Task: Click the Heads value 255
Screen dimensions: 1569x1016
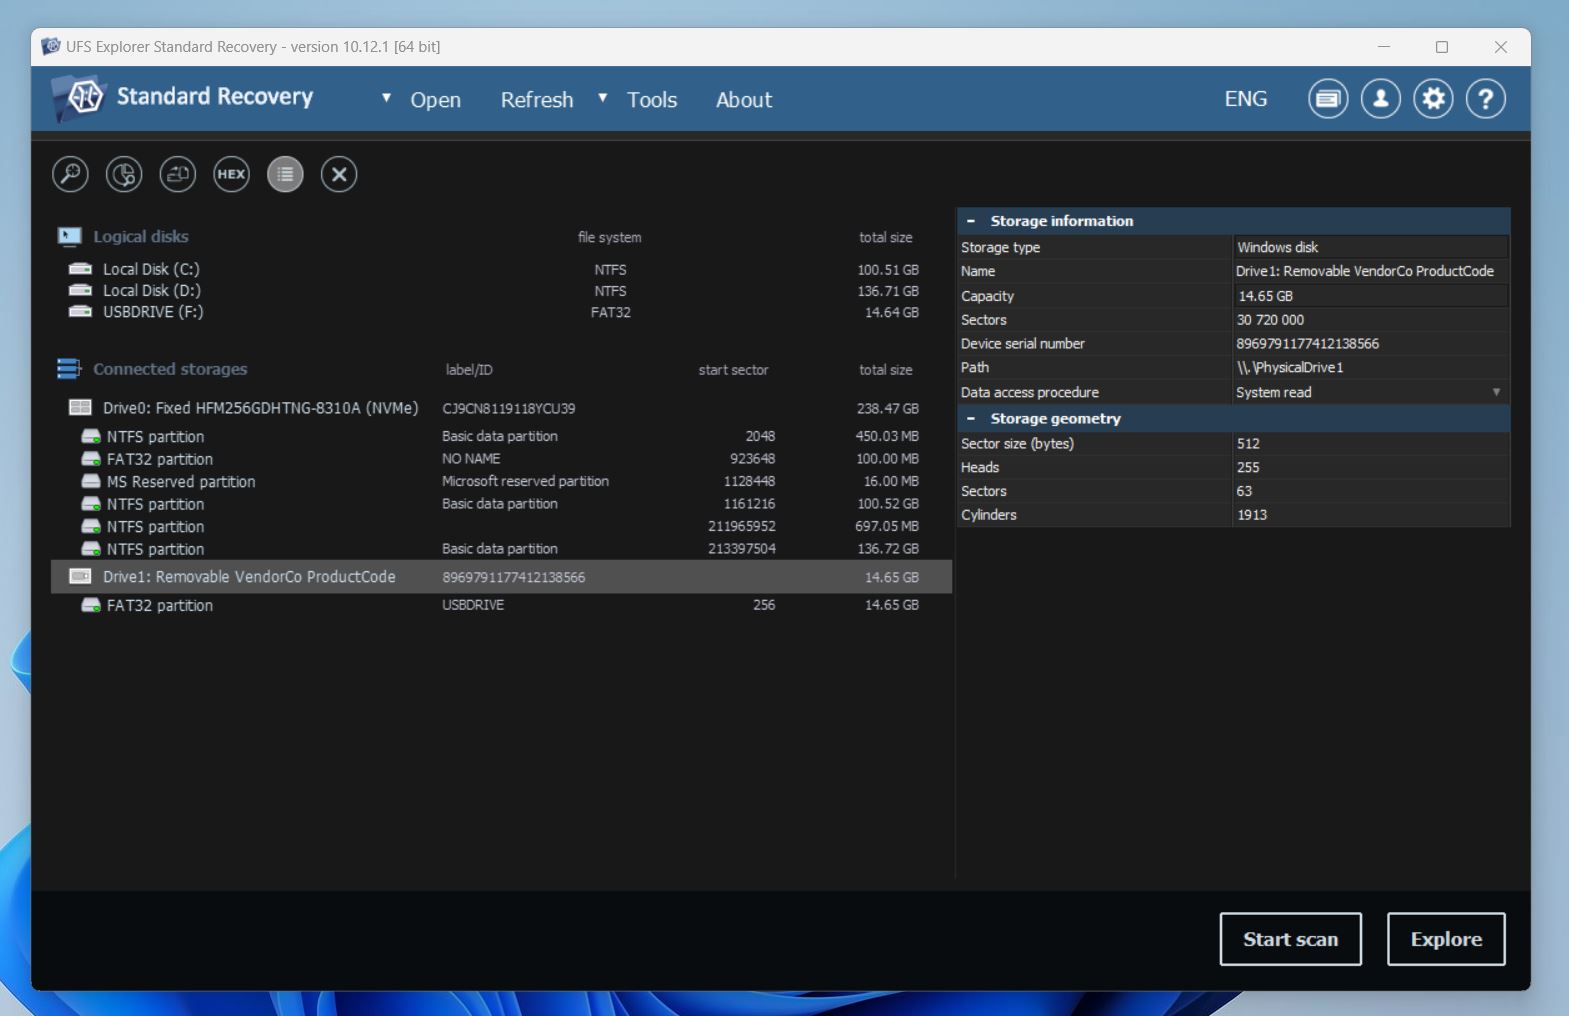Action: [1248, 467]
